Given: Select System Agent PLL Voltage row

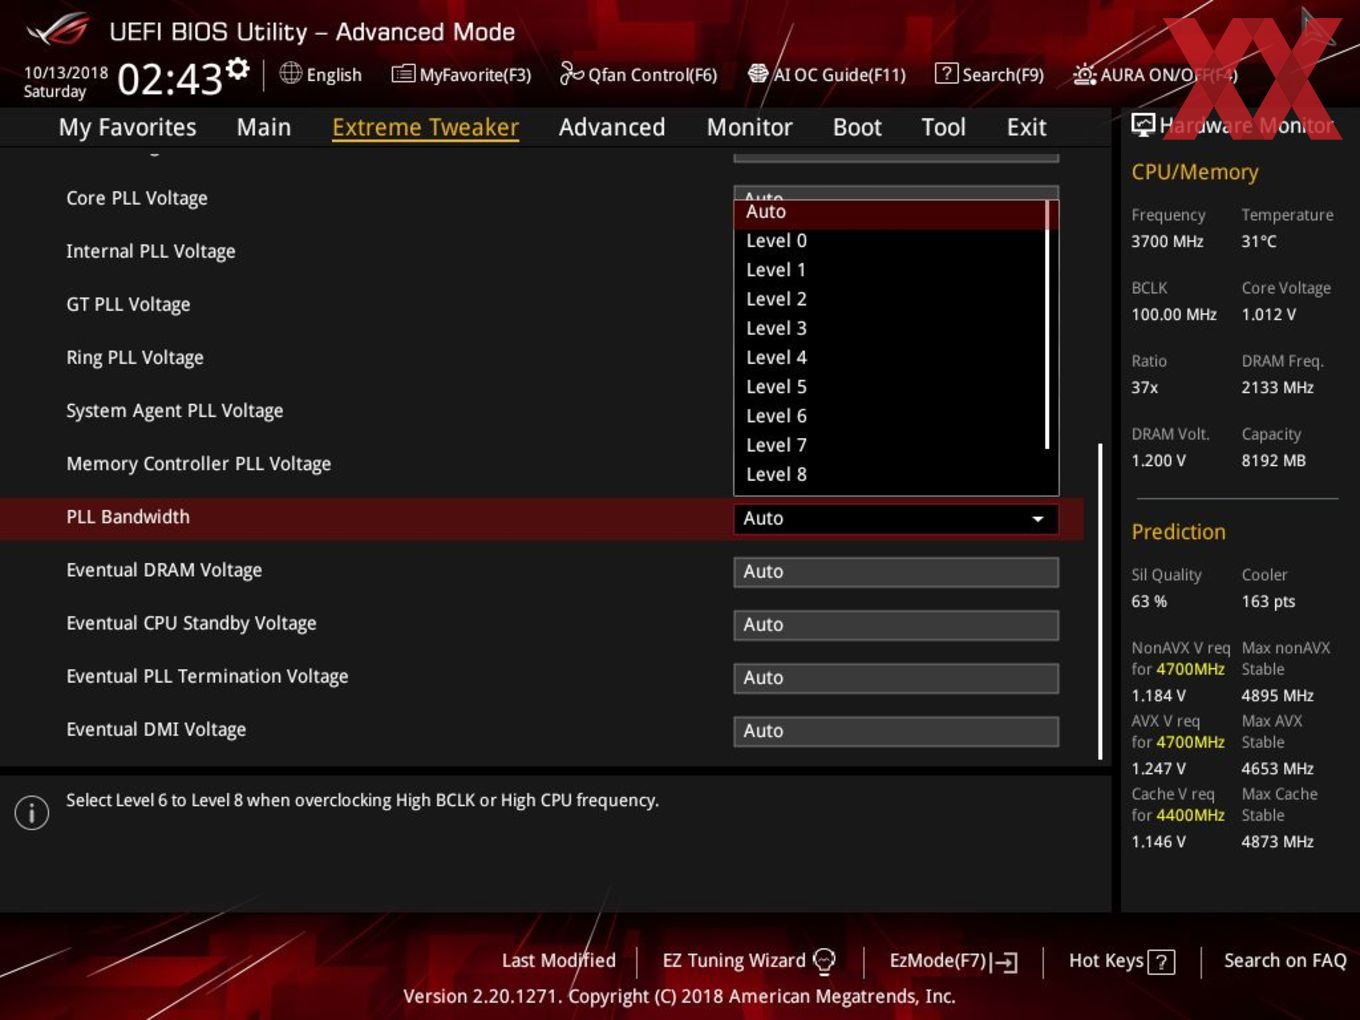Looking at the screenshot, I should click(175, 410).
